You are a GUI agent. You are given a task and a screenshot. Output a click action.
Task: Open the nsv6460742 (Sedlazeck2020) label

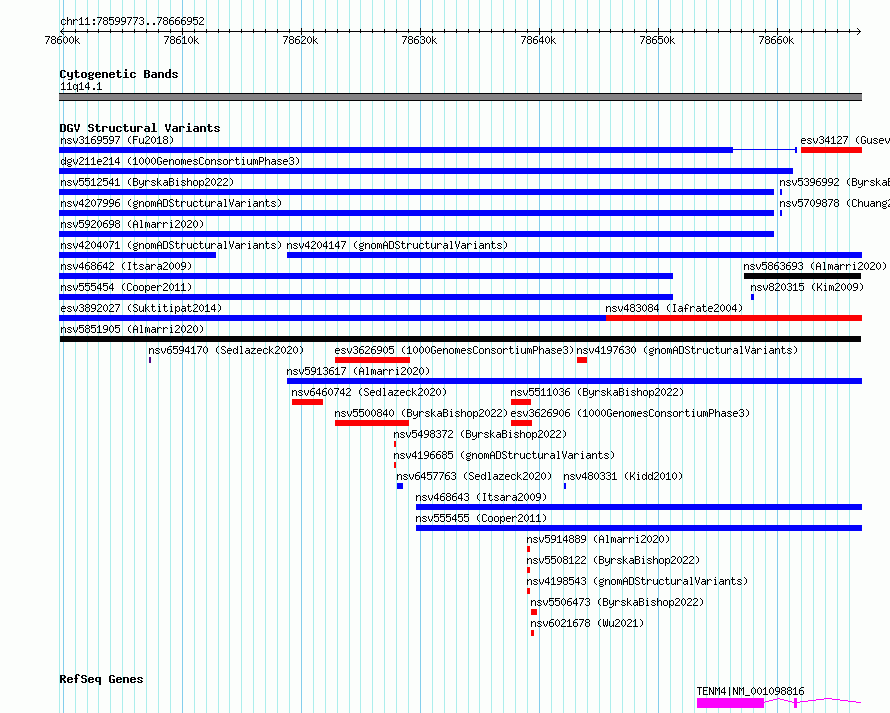(x=369, y=392)
